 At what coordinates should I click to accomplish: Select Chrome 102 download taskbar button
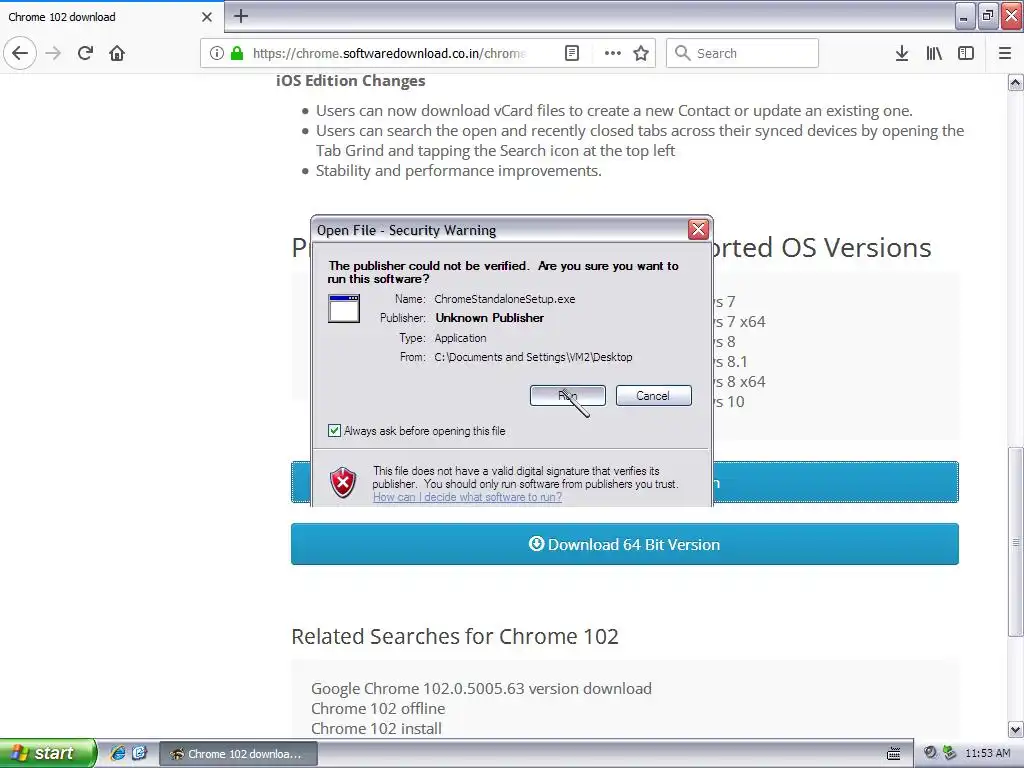[x=238, y=754]
